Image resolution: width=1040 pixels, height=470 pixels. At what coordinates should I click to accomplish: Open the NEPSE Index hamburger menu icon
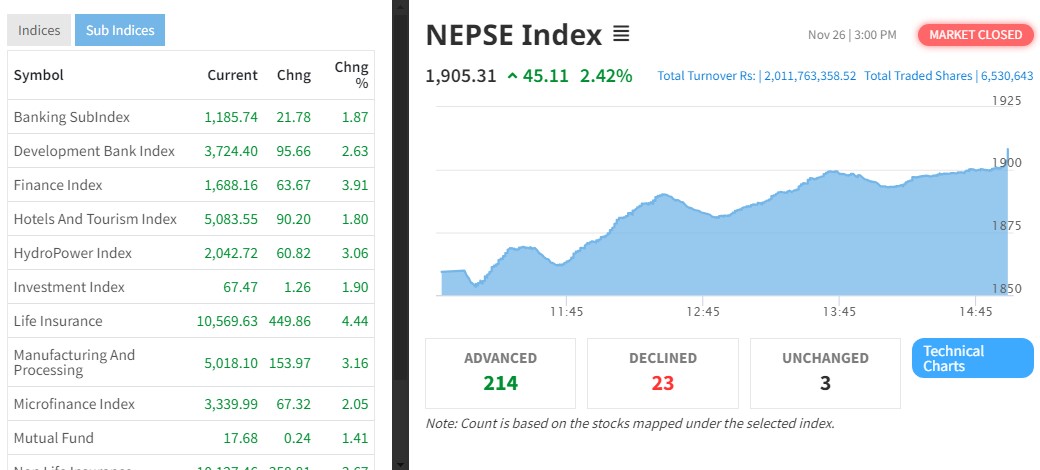[621, 35]
